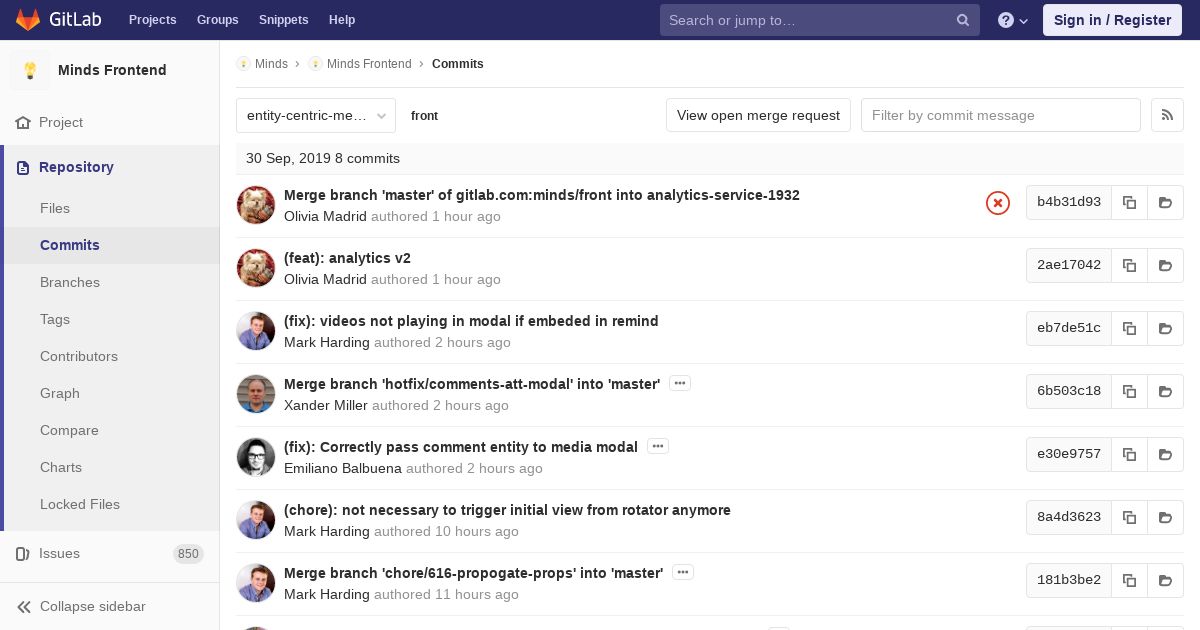The height and width of the screenshot is (630, 1200).
Task: Expand description of Correctly pass comment entity commit
Action: [x=657, y=446]
